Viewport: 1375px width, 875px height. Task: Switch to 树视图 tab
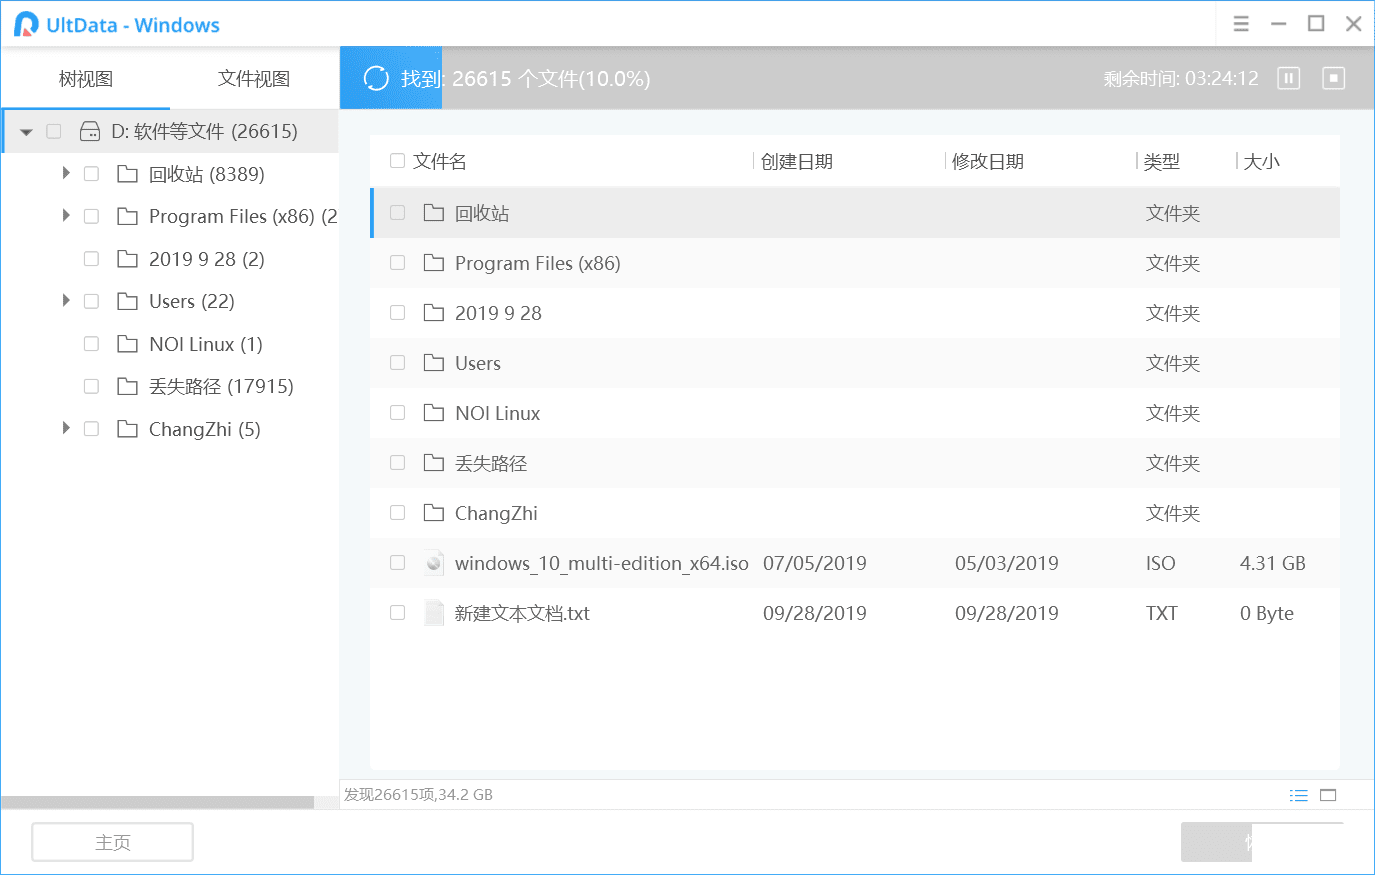point(86,79)
